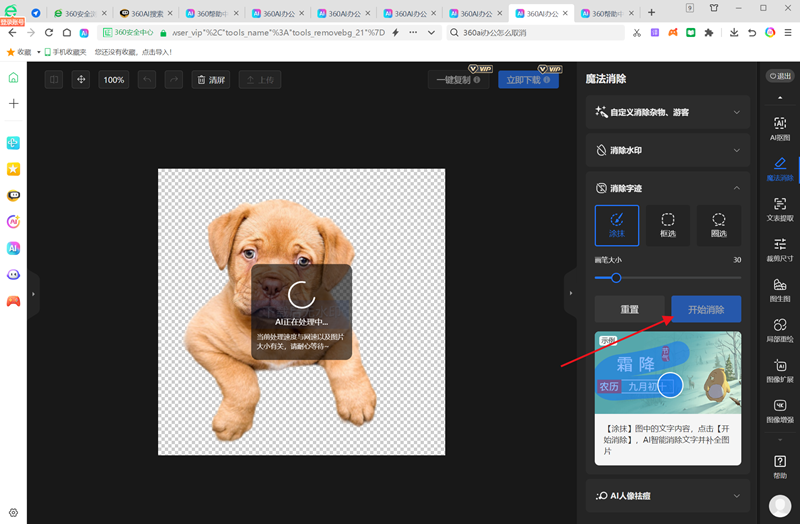Click the move/pan tool icon
The width and height of the screenshot is (800, 524).
(81, 79)
